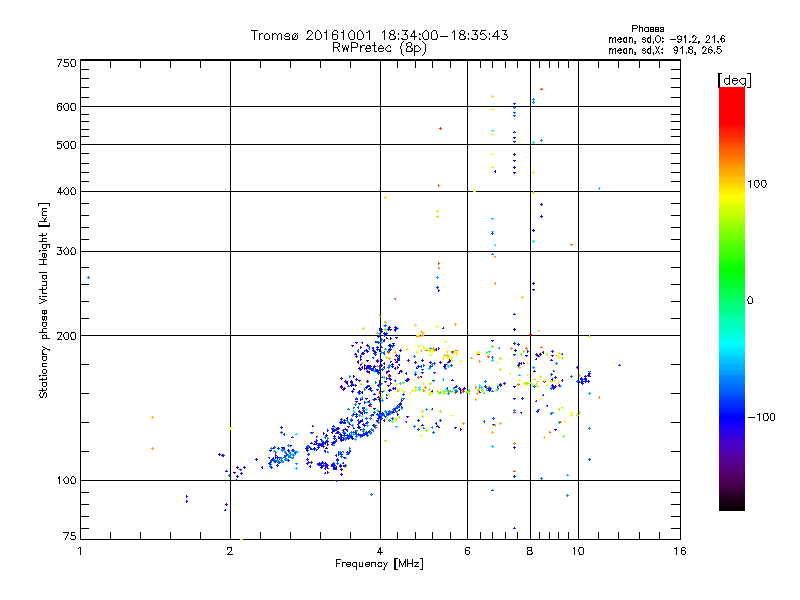The width and height of the screenshot is (800, 600).
Task: Click y-axis label '200'
Action: pos(66,336)
